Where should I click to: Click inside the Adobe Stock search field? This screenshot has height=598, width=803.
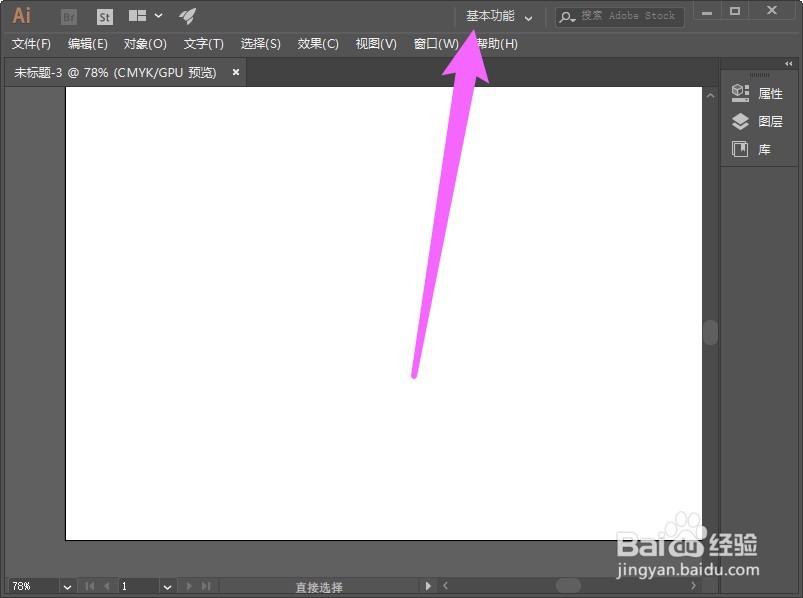[620, 16]
